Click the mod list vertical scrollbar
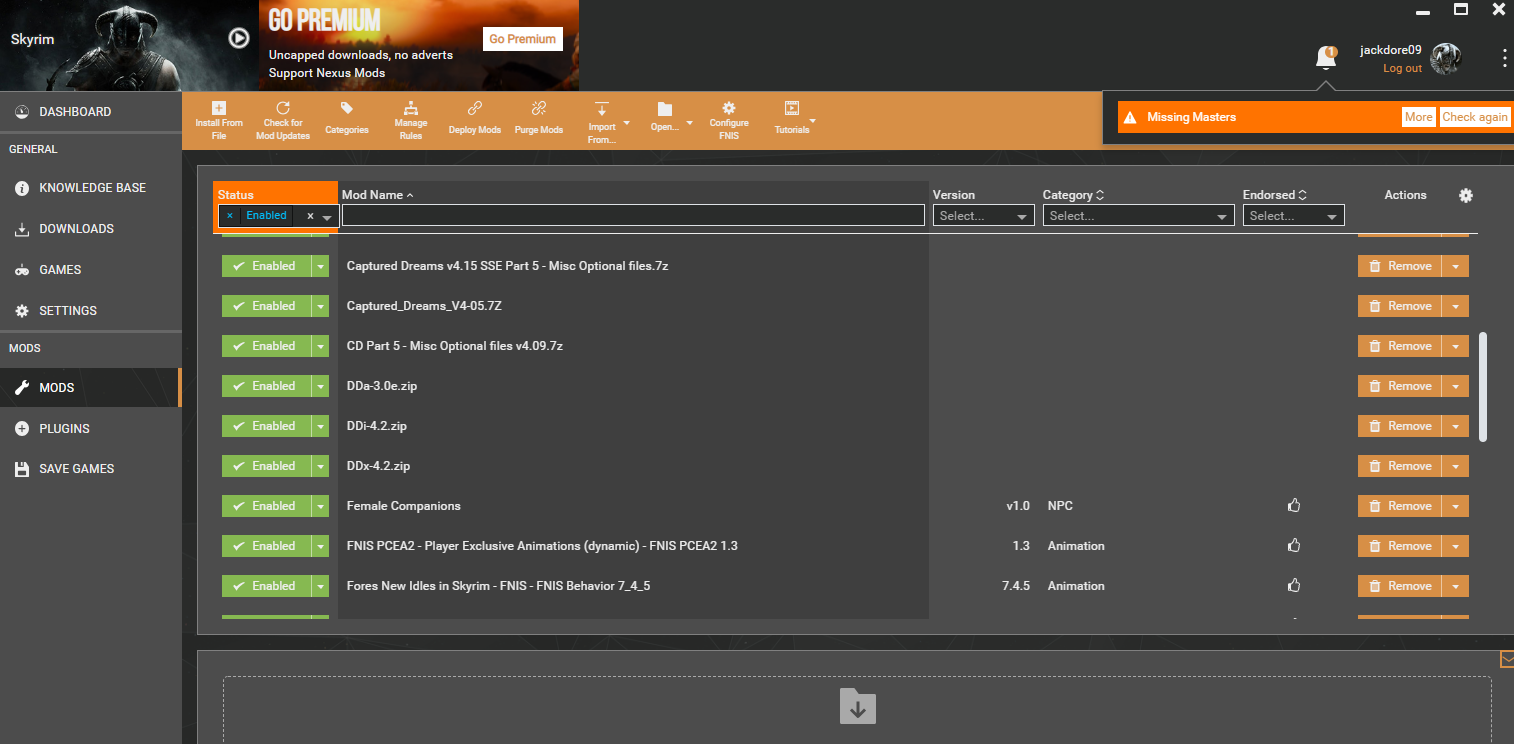The width and height of the screenshot is (1514, 744). tap(1483, 386)
